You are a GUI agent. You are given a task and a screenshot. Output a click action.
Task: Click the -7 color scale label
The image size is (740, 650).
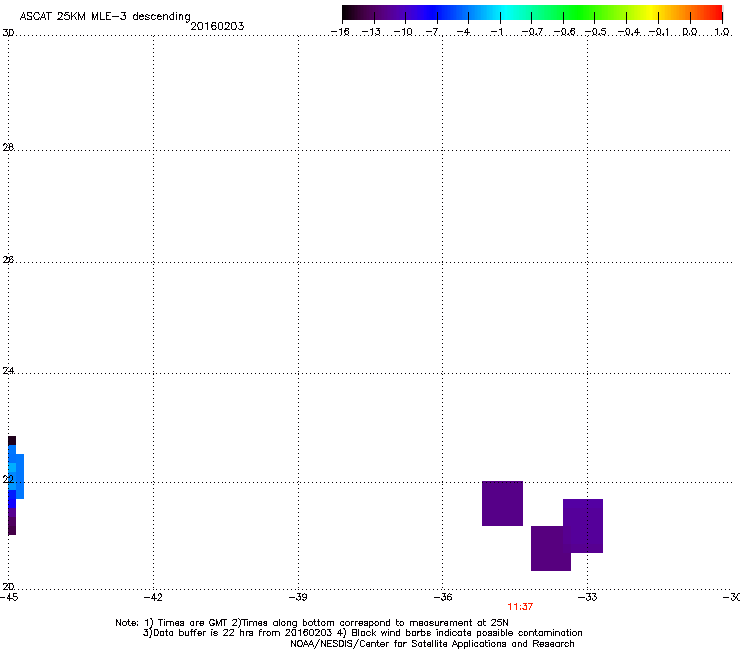coord(433,32)
